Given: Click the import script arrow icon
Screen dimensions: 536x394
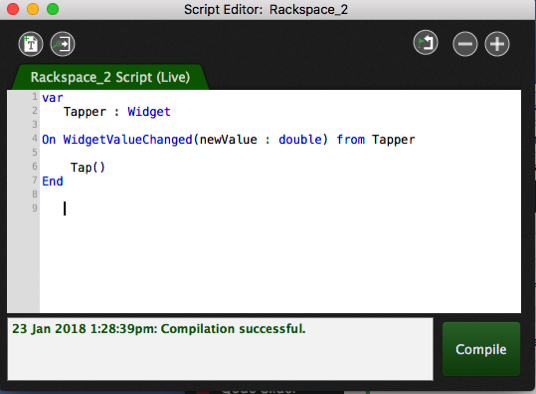Looking at the screenshot, I should pyautogui.click(x=63, y=44).
